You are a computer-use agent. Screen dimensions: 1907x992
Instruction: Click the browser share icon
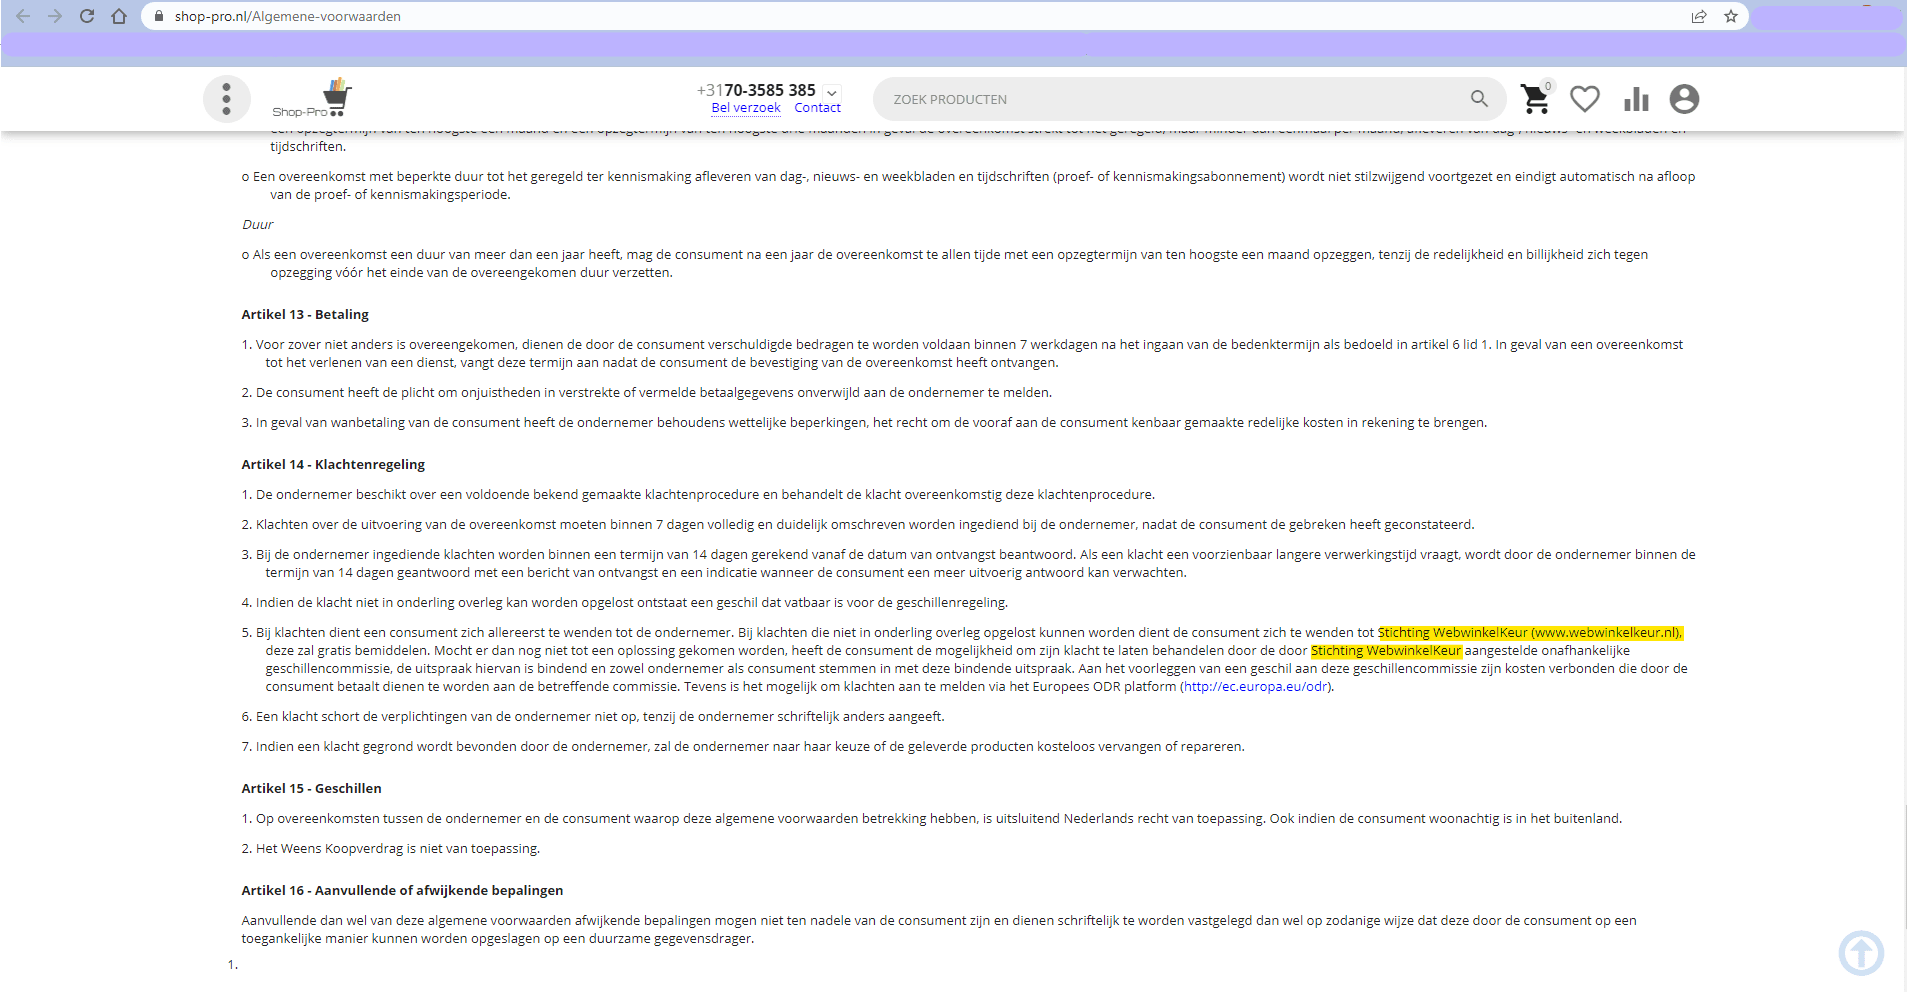pyautogui.click(x=1699, y=16)
